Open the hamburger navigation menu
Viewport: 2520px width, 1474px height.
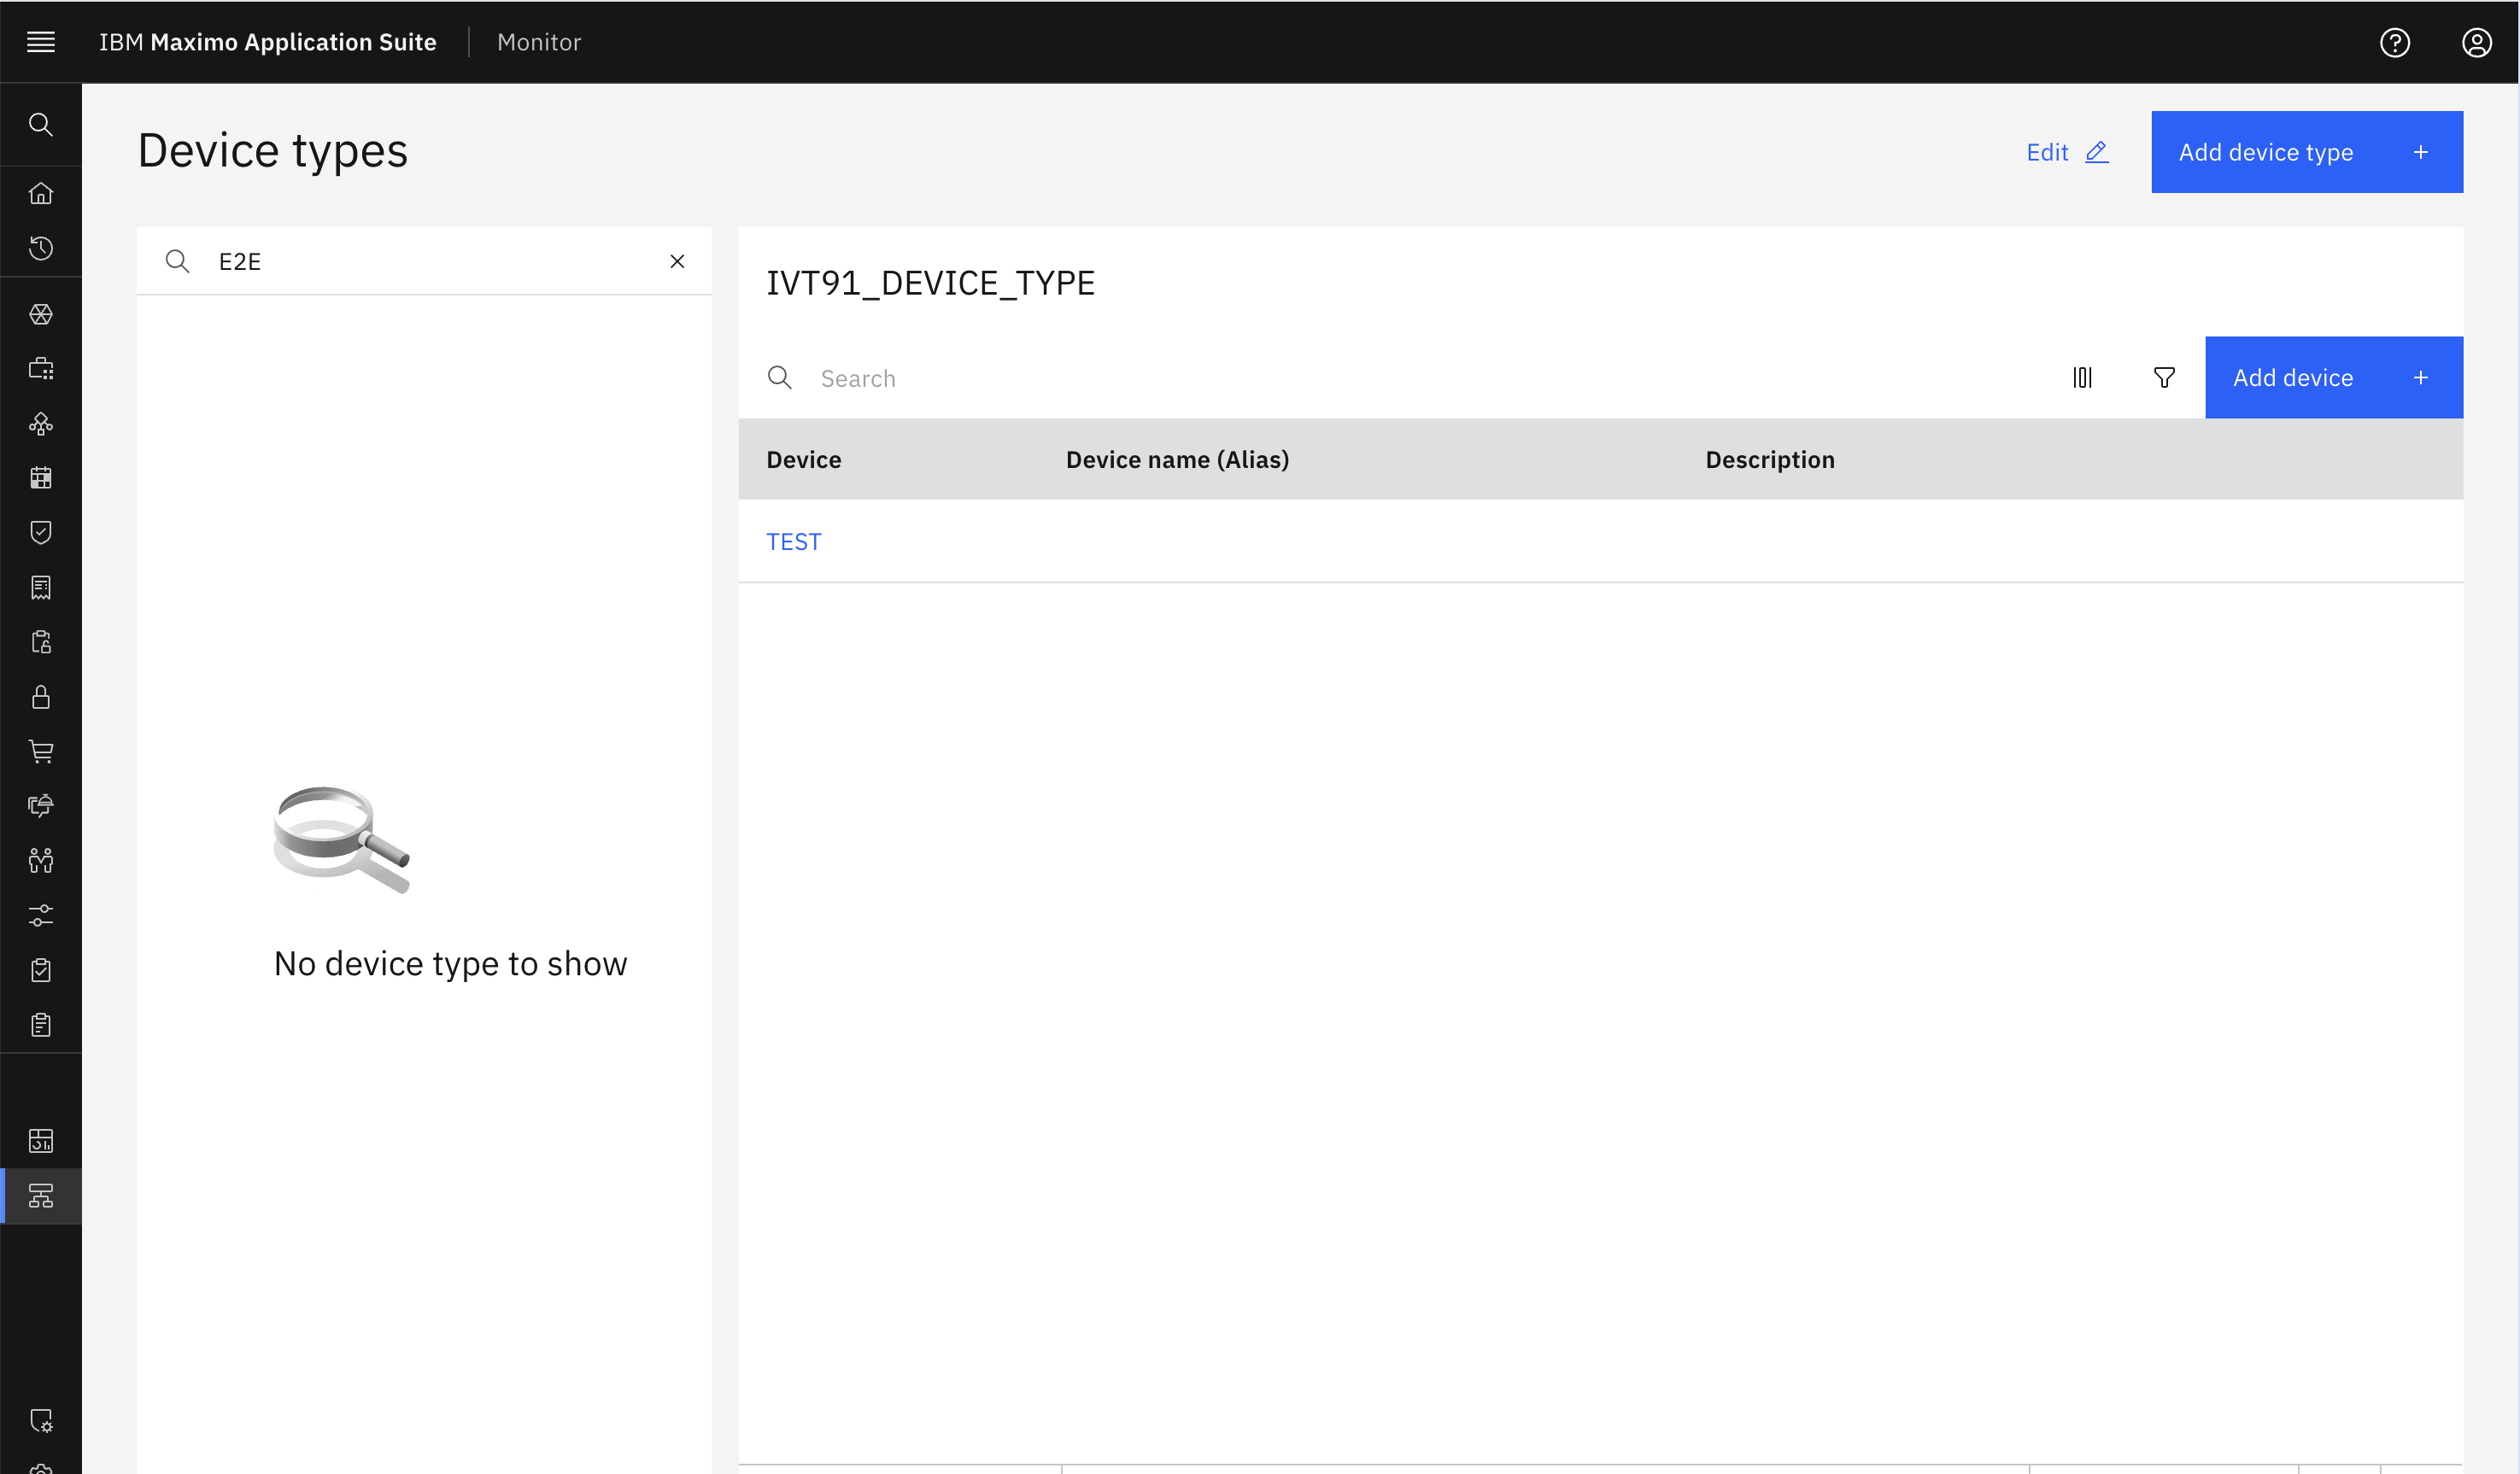[x=41, y=42]
